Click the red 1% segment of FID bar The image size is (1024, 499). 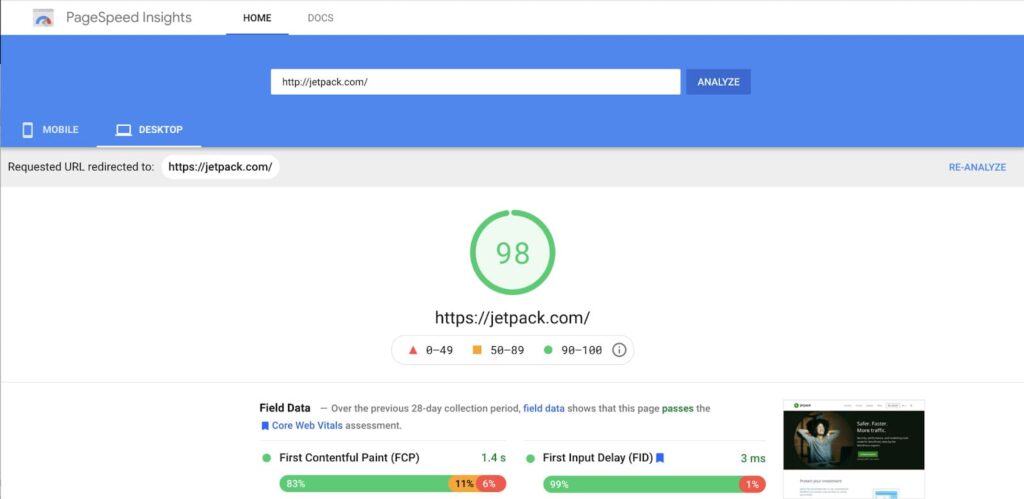(752, 484)
